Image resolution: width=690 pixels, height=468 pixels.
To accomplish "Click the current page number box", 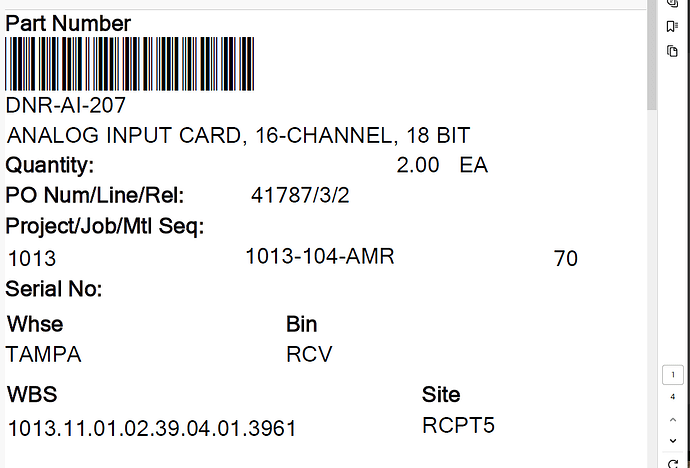I will [x=673, y=377].
